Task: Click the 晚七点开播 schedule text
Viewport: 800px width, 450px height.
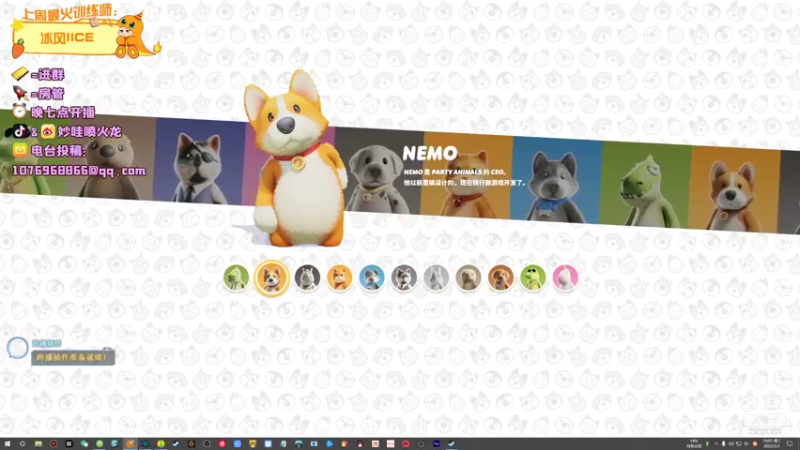Action: coord(63,112)
